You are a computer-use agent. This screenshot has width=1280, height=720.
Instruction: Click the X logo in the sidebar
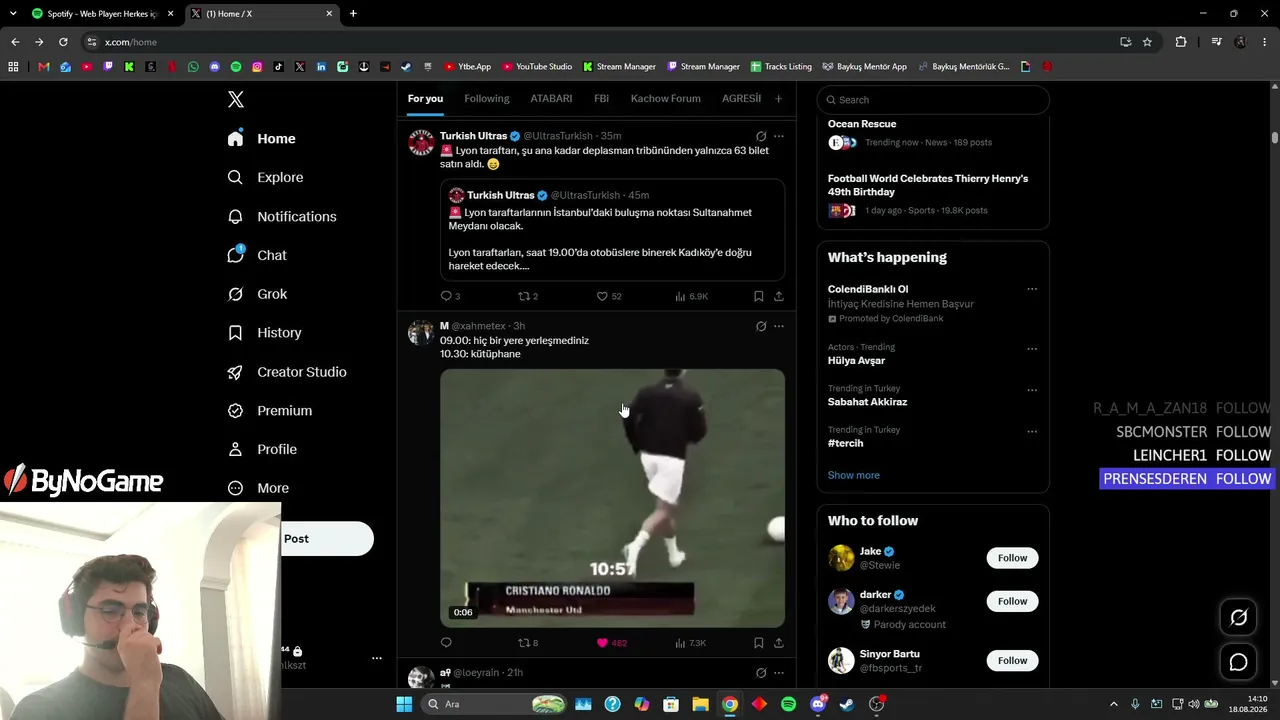click(x=236, y=99)
